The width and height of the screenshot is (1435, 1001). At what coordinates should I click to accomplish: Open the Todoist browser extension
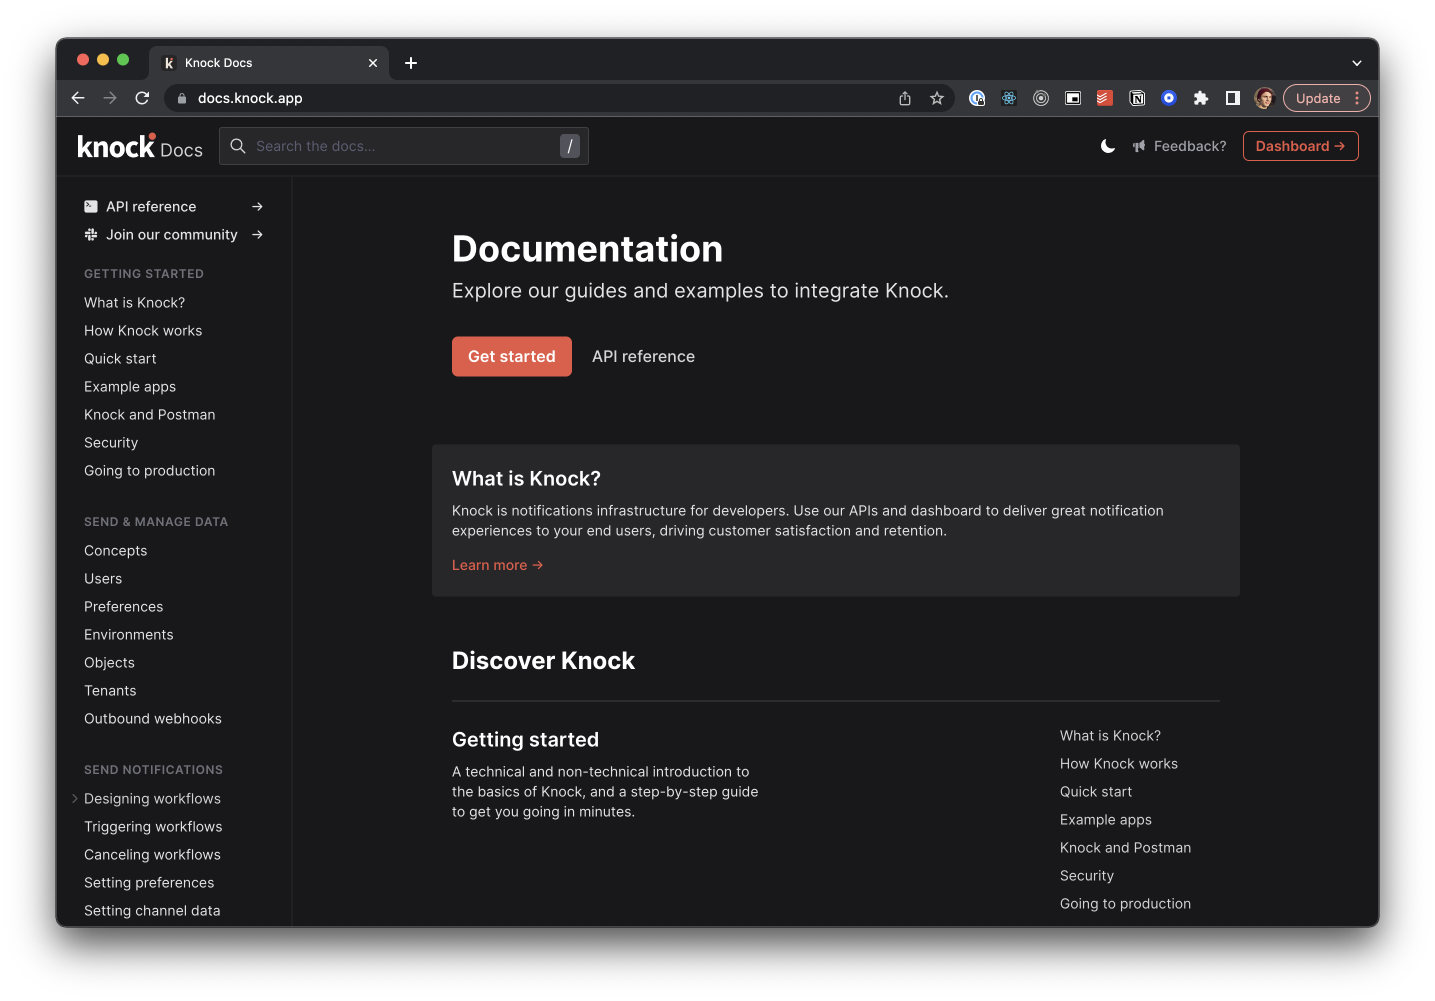pos(1104,98)
